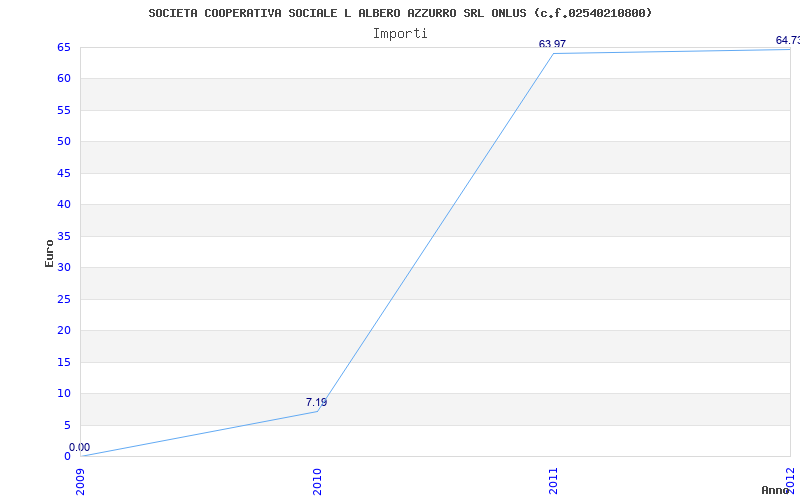This screenshot has width=800, height=500.
Task: Click the data label 7.19
Action: click(316, 403)
